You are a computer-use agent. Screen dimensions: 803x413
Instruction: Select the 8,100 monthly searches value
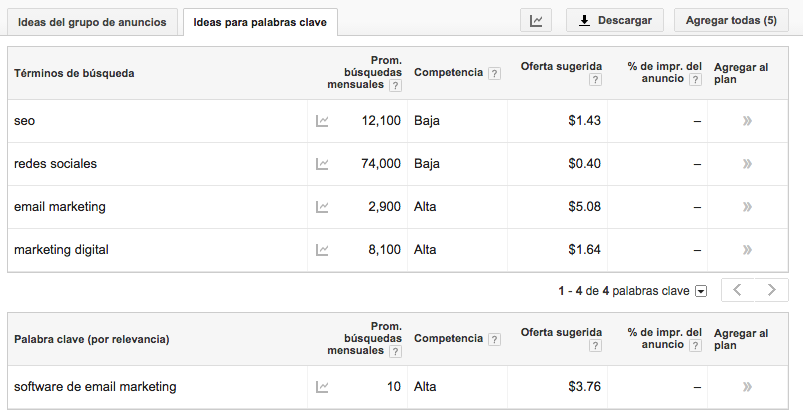point(385,250)
